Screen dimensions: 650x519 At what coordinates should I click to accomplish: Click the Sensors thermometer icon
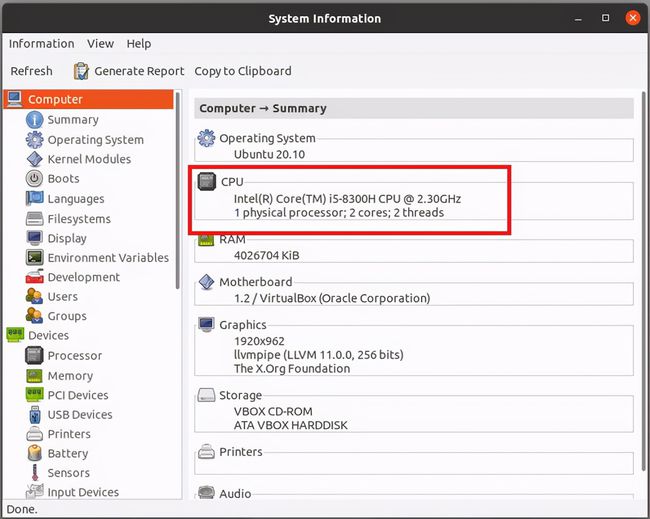click(35, 473)
